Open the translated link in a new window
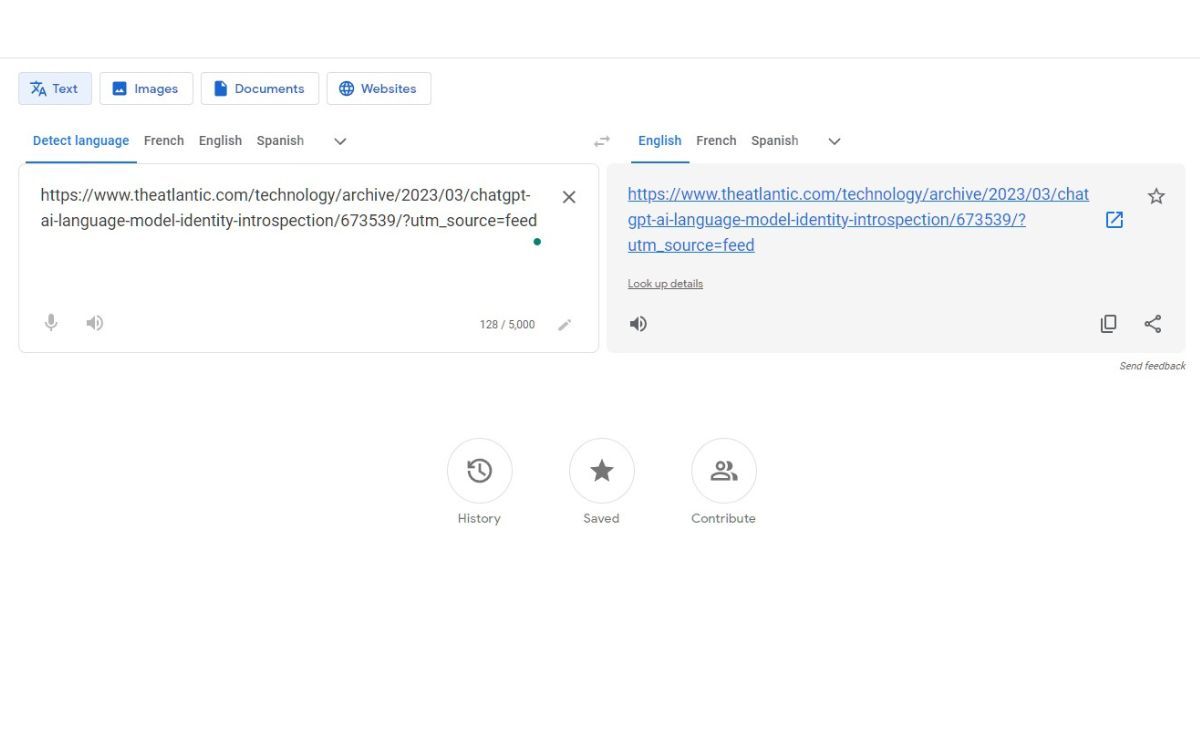The image size is (1200, 750). pos(1114,219)
